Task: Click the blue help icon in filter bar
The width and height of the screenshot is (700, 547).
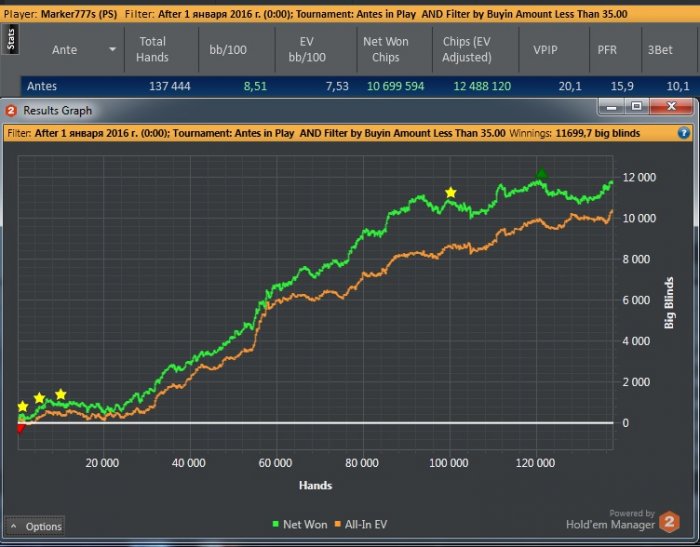Action: 684,132
